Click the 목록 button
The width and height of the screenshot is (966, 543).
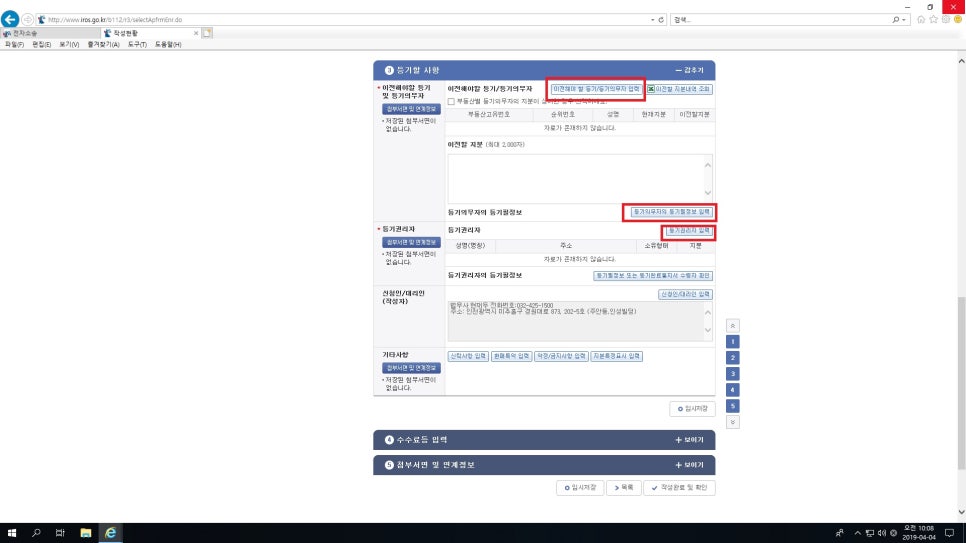tap(623, 488)
